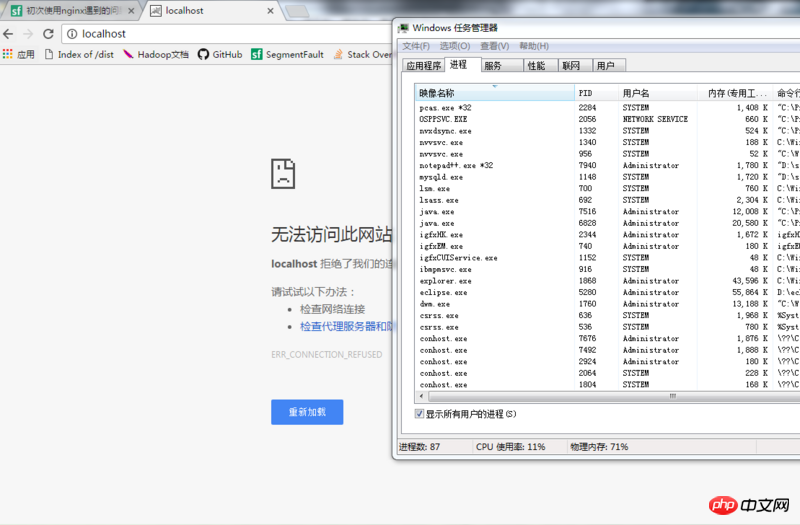Select the lsass.exe process row

pyautogui.click(x=607, y=200)
